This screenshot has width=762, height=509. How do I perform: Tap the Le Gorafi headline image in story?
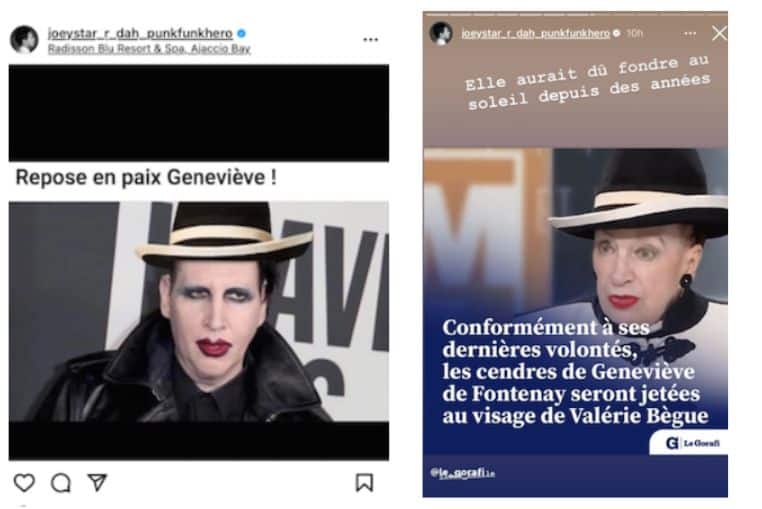575,301
